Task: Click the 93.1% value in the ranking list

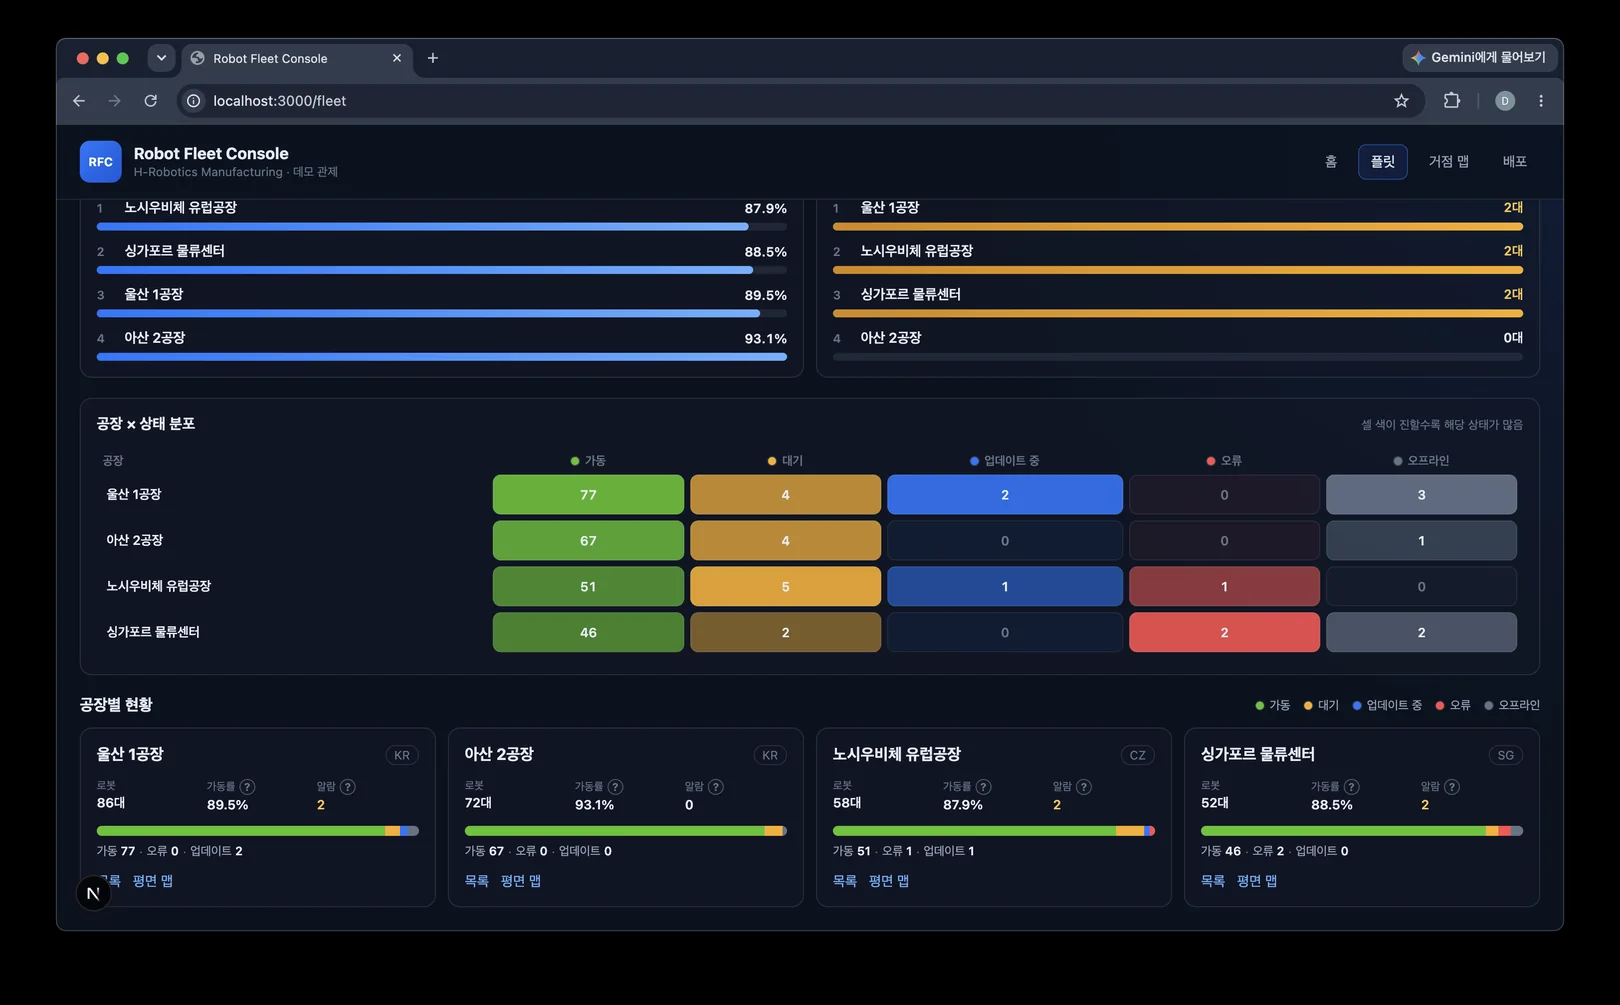Action: (x=765, y=339)
